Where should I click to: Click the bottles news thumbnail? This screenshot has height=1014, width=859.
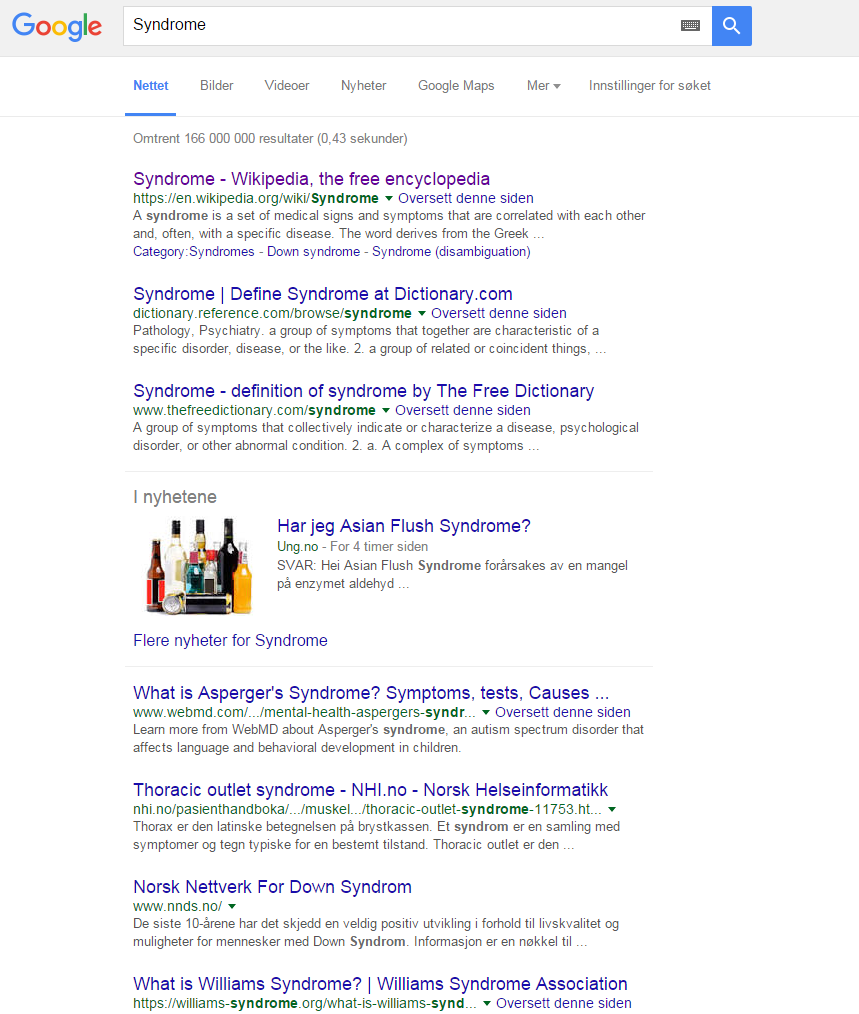[194, 565]
